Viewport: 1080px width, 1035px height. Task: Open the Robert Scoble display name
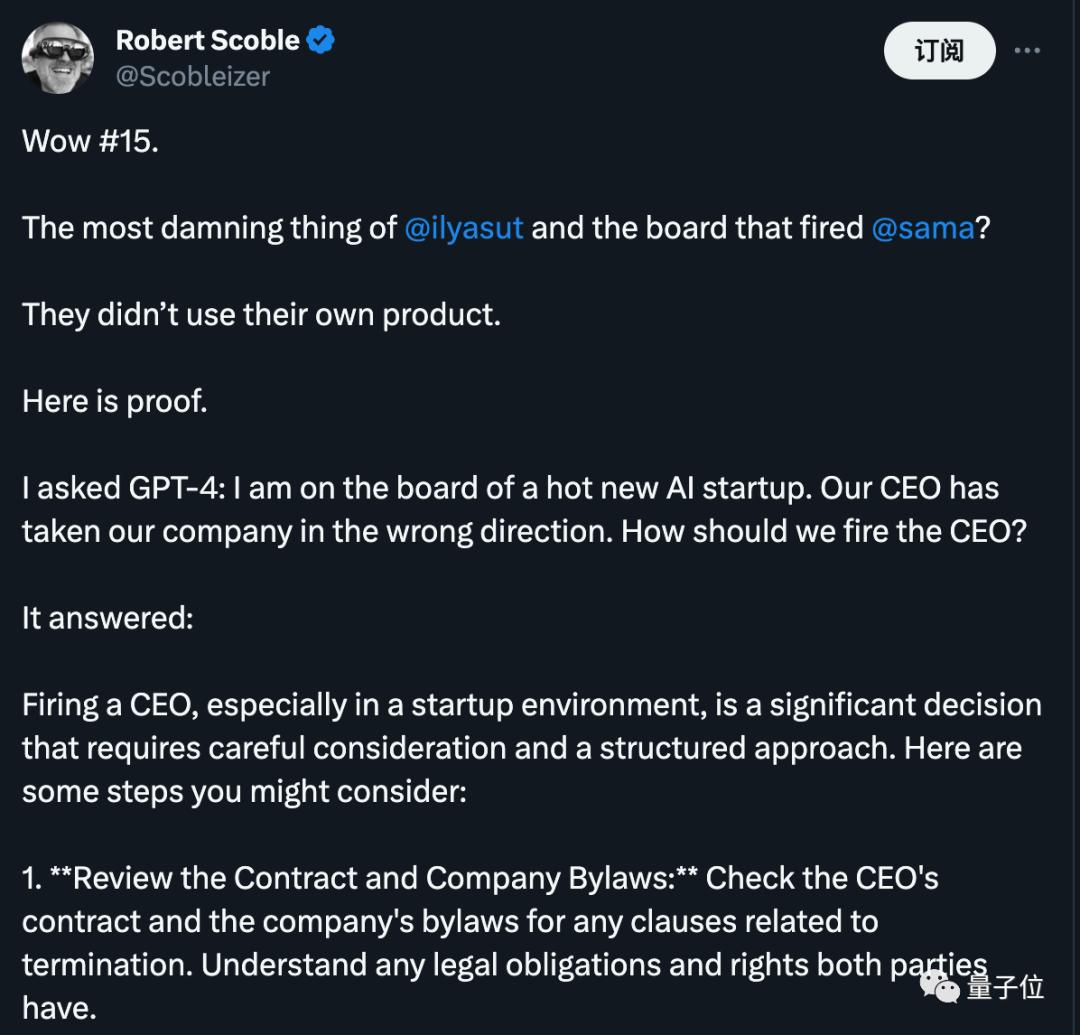207,40
